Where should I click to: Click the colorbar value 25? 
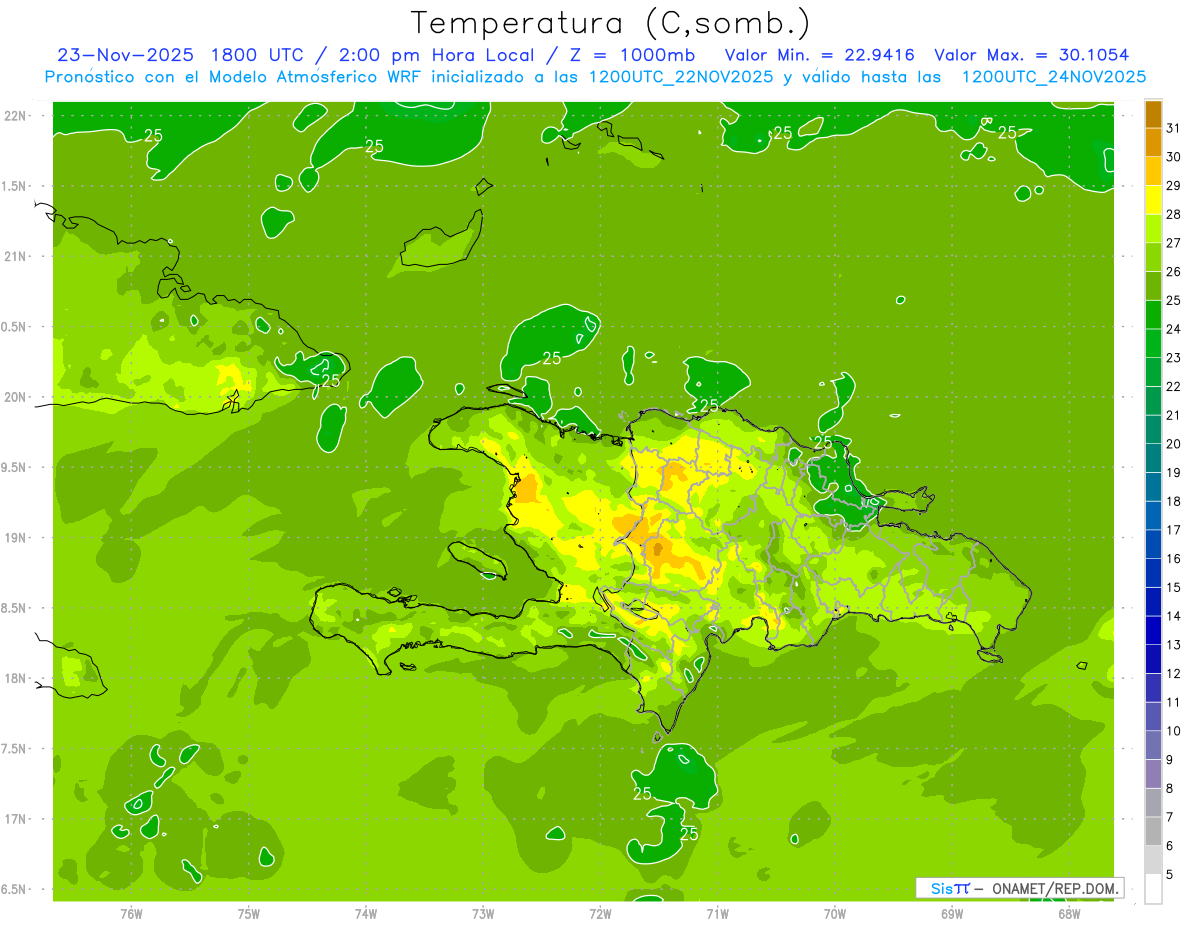point(1173,301)
